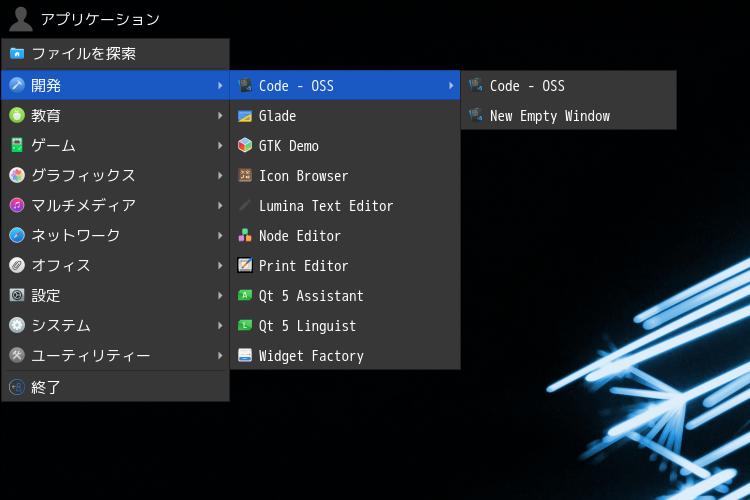Expand the ユーティリティー submenu arrow
This screenshot has width=750, height=500.
click(x=220, y=355)
